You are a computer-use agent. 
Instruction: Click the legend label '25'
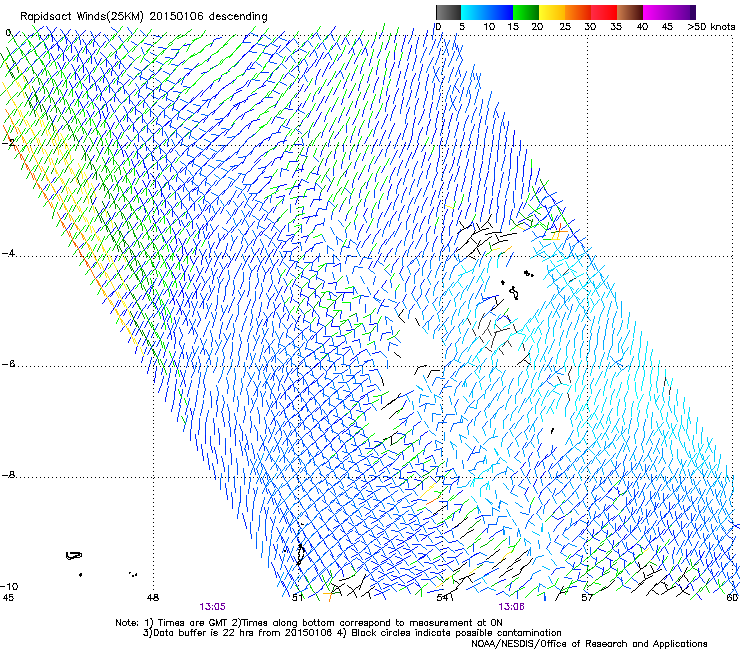tap(564, 27)
